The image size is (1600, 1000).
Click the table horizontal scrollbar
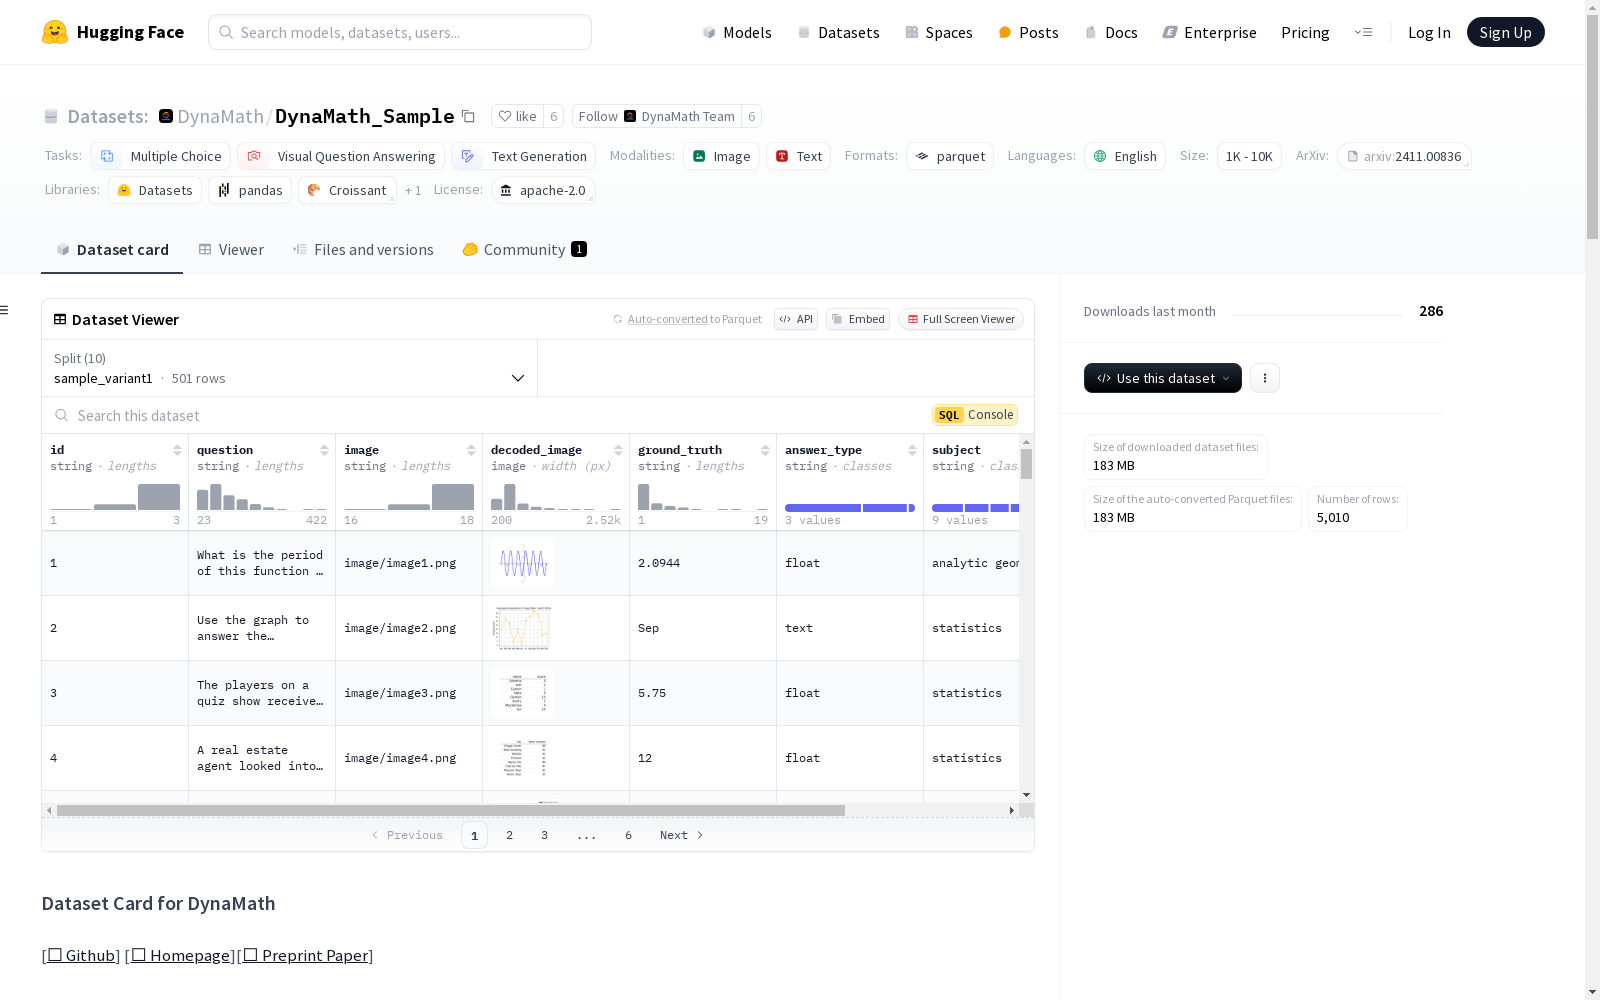(451, 810)
